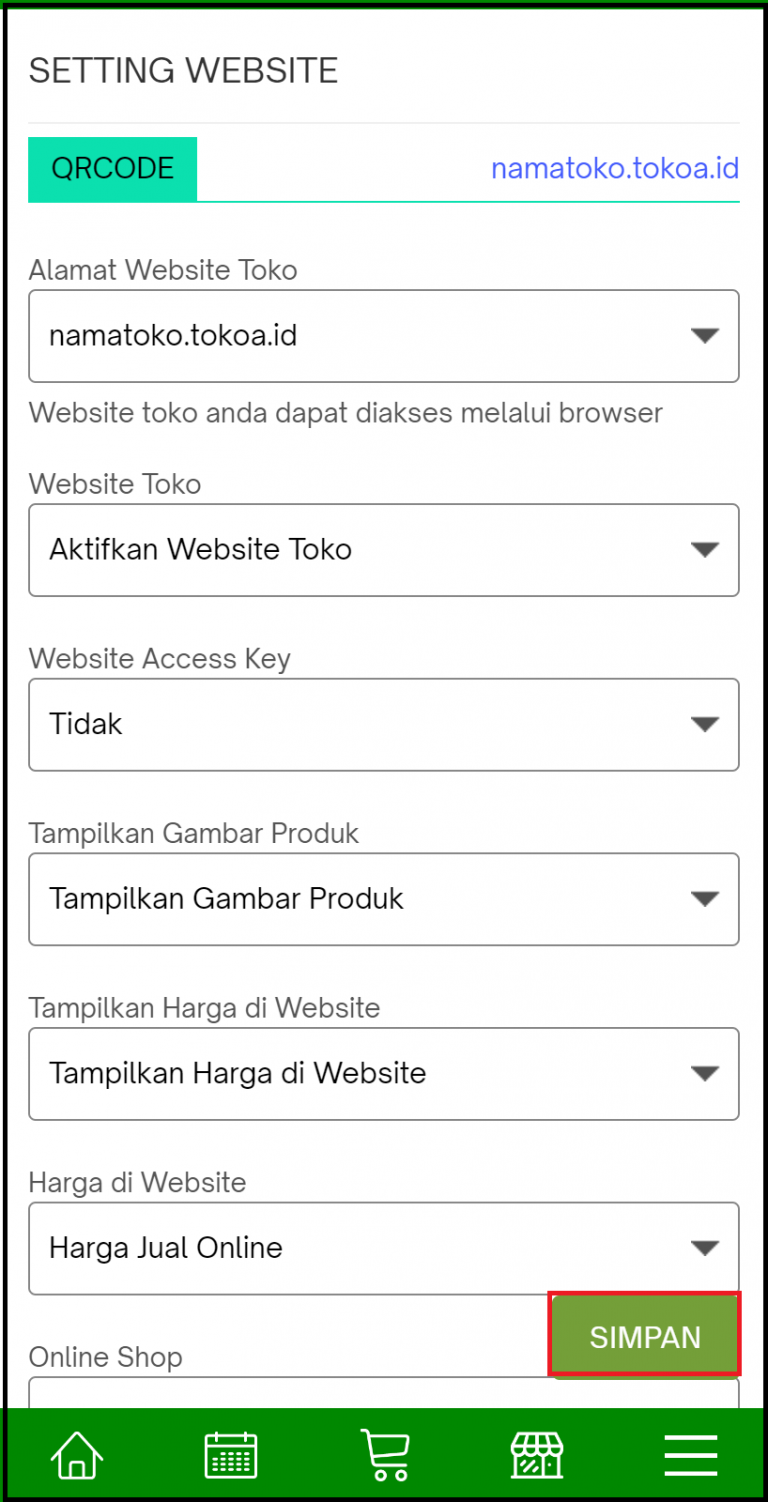Expand the Harga di Website dropdown
This screenshot has width=768, height=1502.
[x=384, y=1248]
